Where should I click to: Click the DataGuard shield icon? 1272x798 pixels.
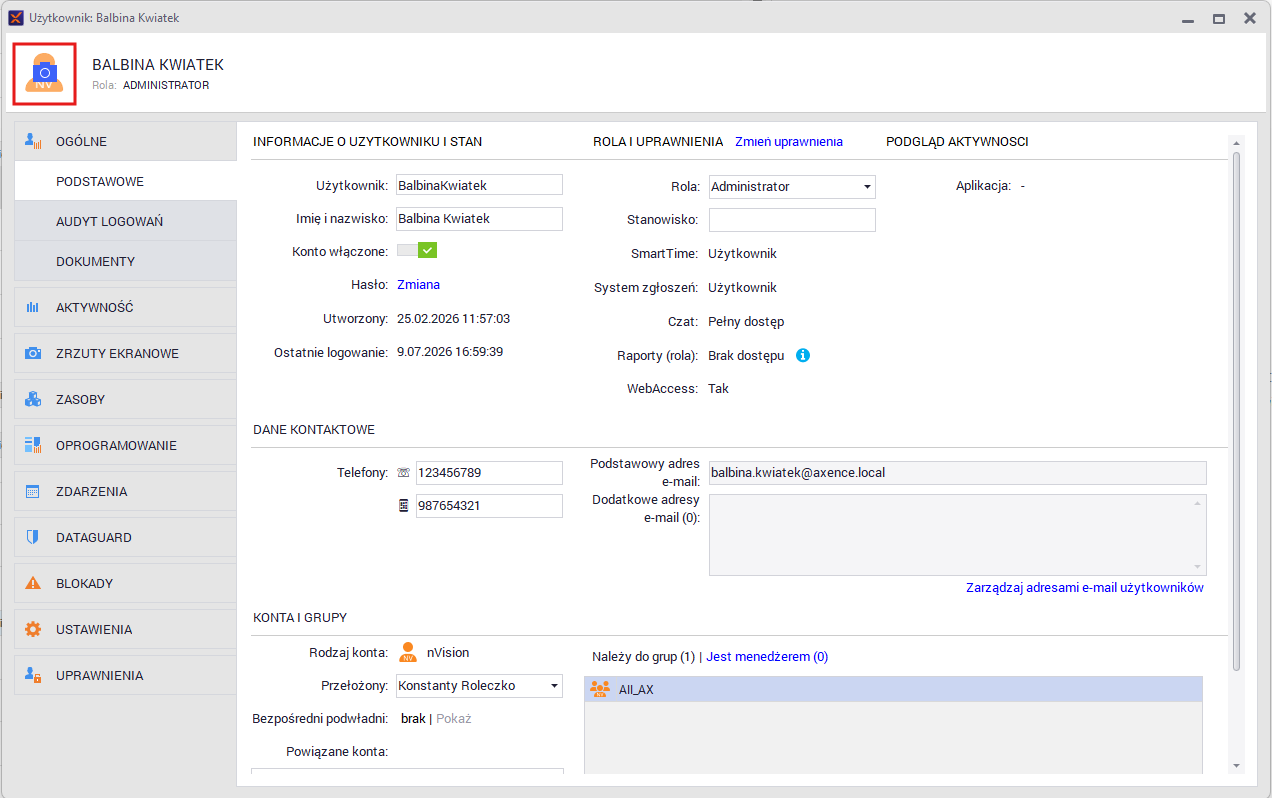click(33, 537)
